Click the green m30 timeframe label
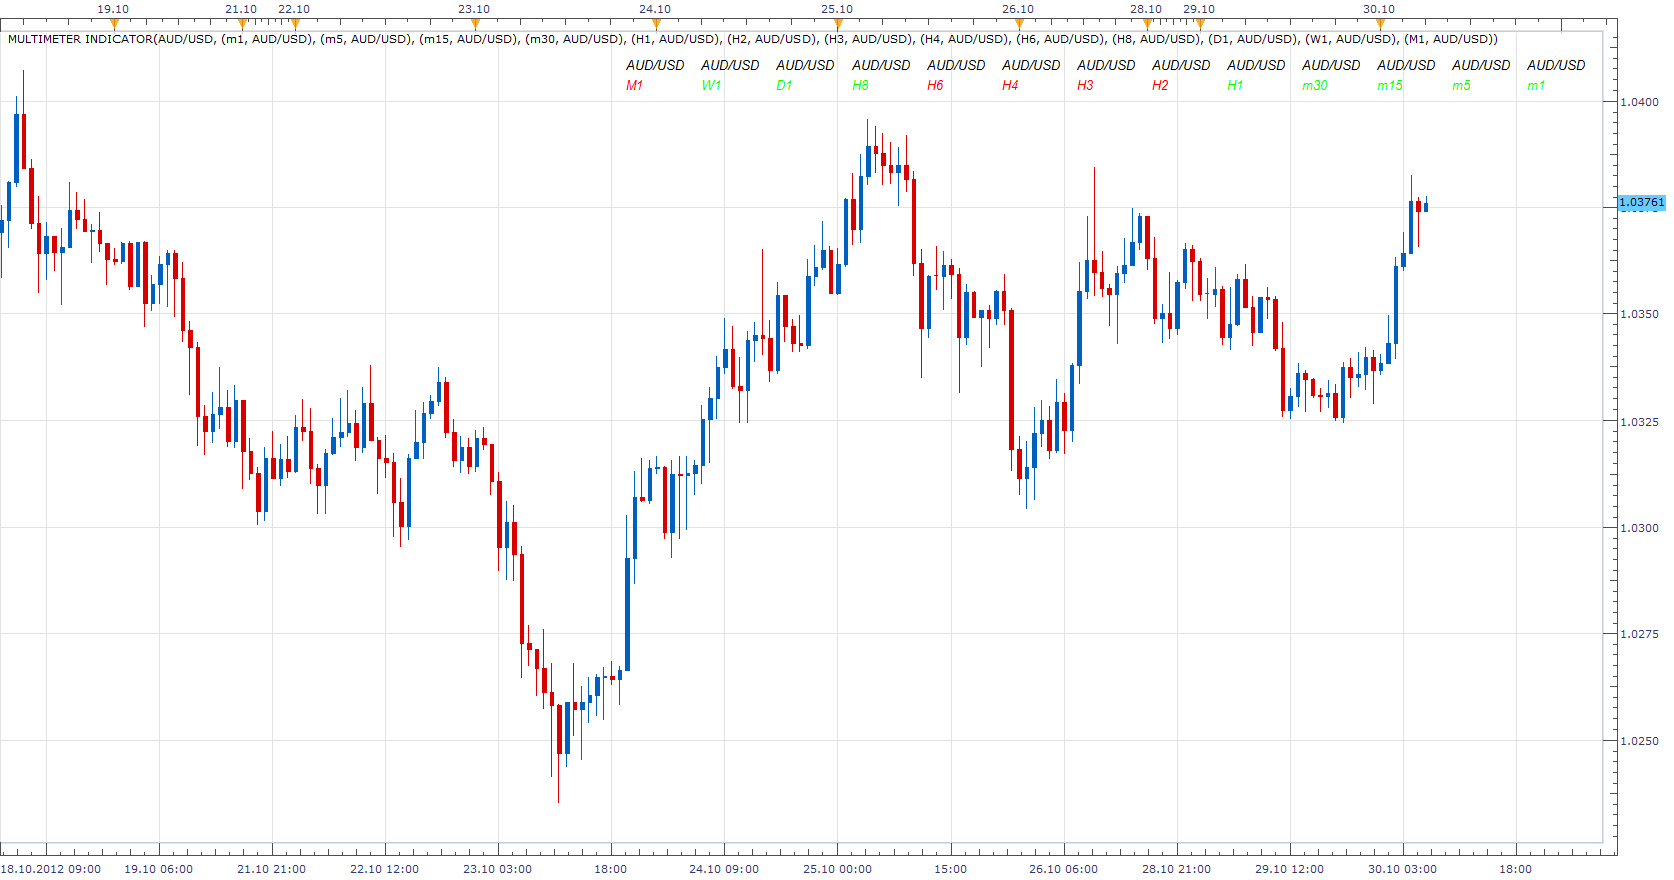1674x880 pixels. pyautogui.click(x=1315, y=85)
